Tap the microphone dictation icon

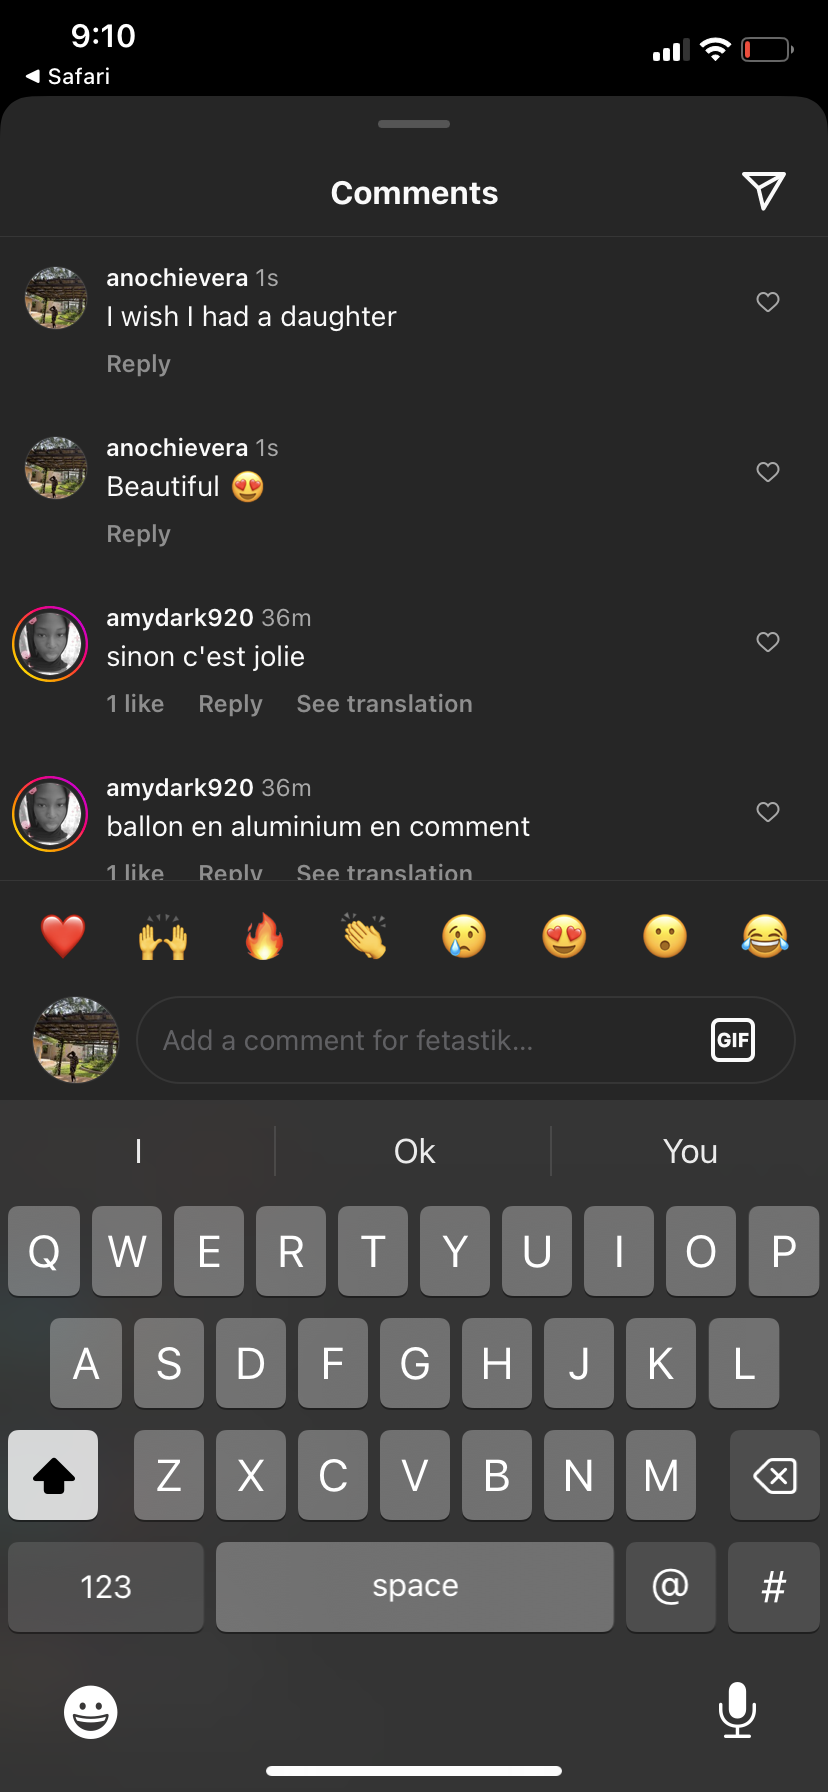coord(737,1710)
